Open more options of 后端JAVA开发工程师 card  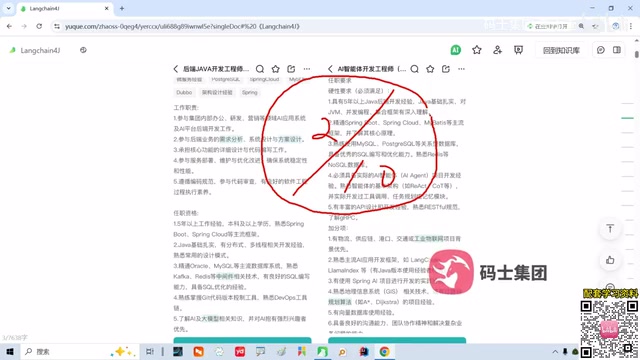click(307, 69)
